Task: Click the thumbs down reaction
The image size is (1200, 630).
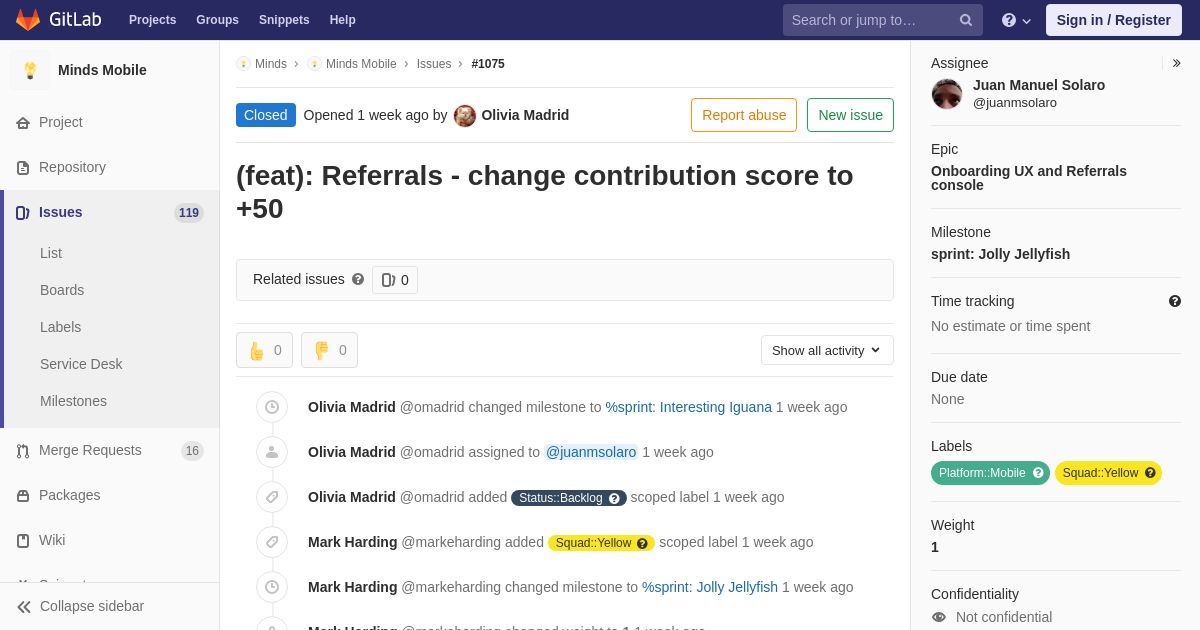Action: [x=329, y=350]
